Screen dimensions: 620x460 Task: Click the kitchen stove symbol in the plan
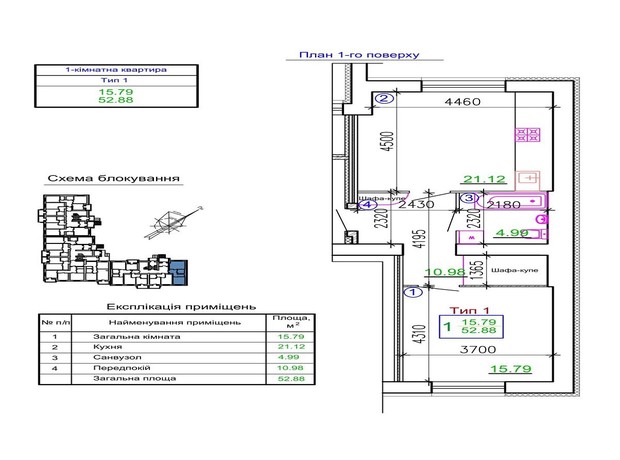click(x=527, y=135)
